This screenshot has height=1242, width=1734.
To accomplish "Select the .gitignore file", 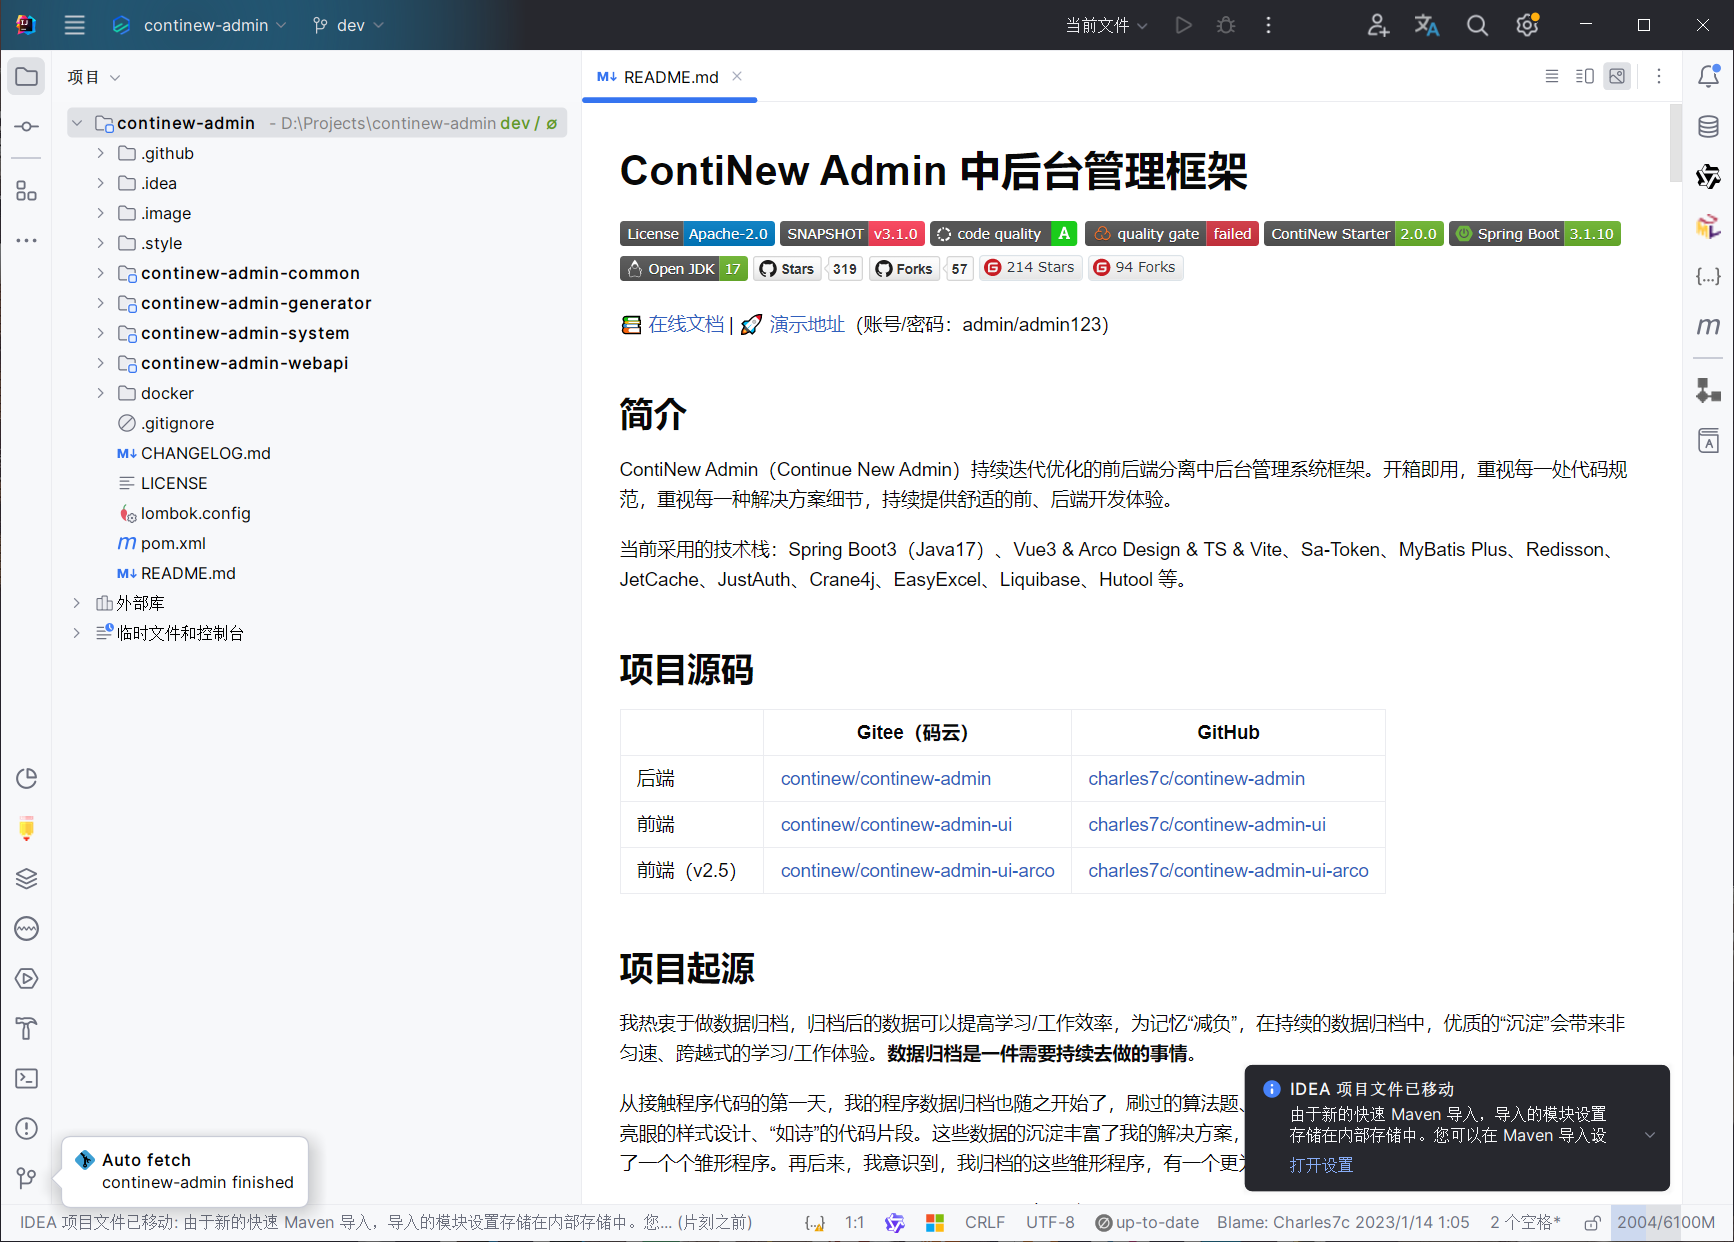I will [177, 423].
